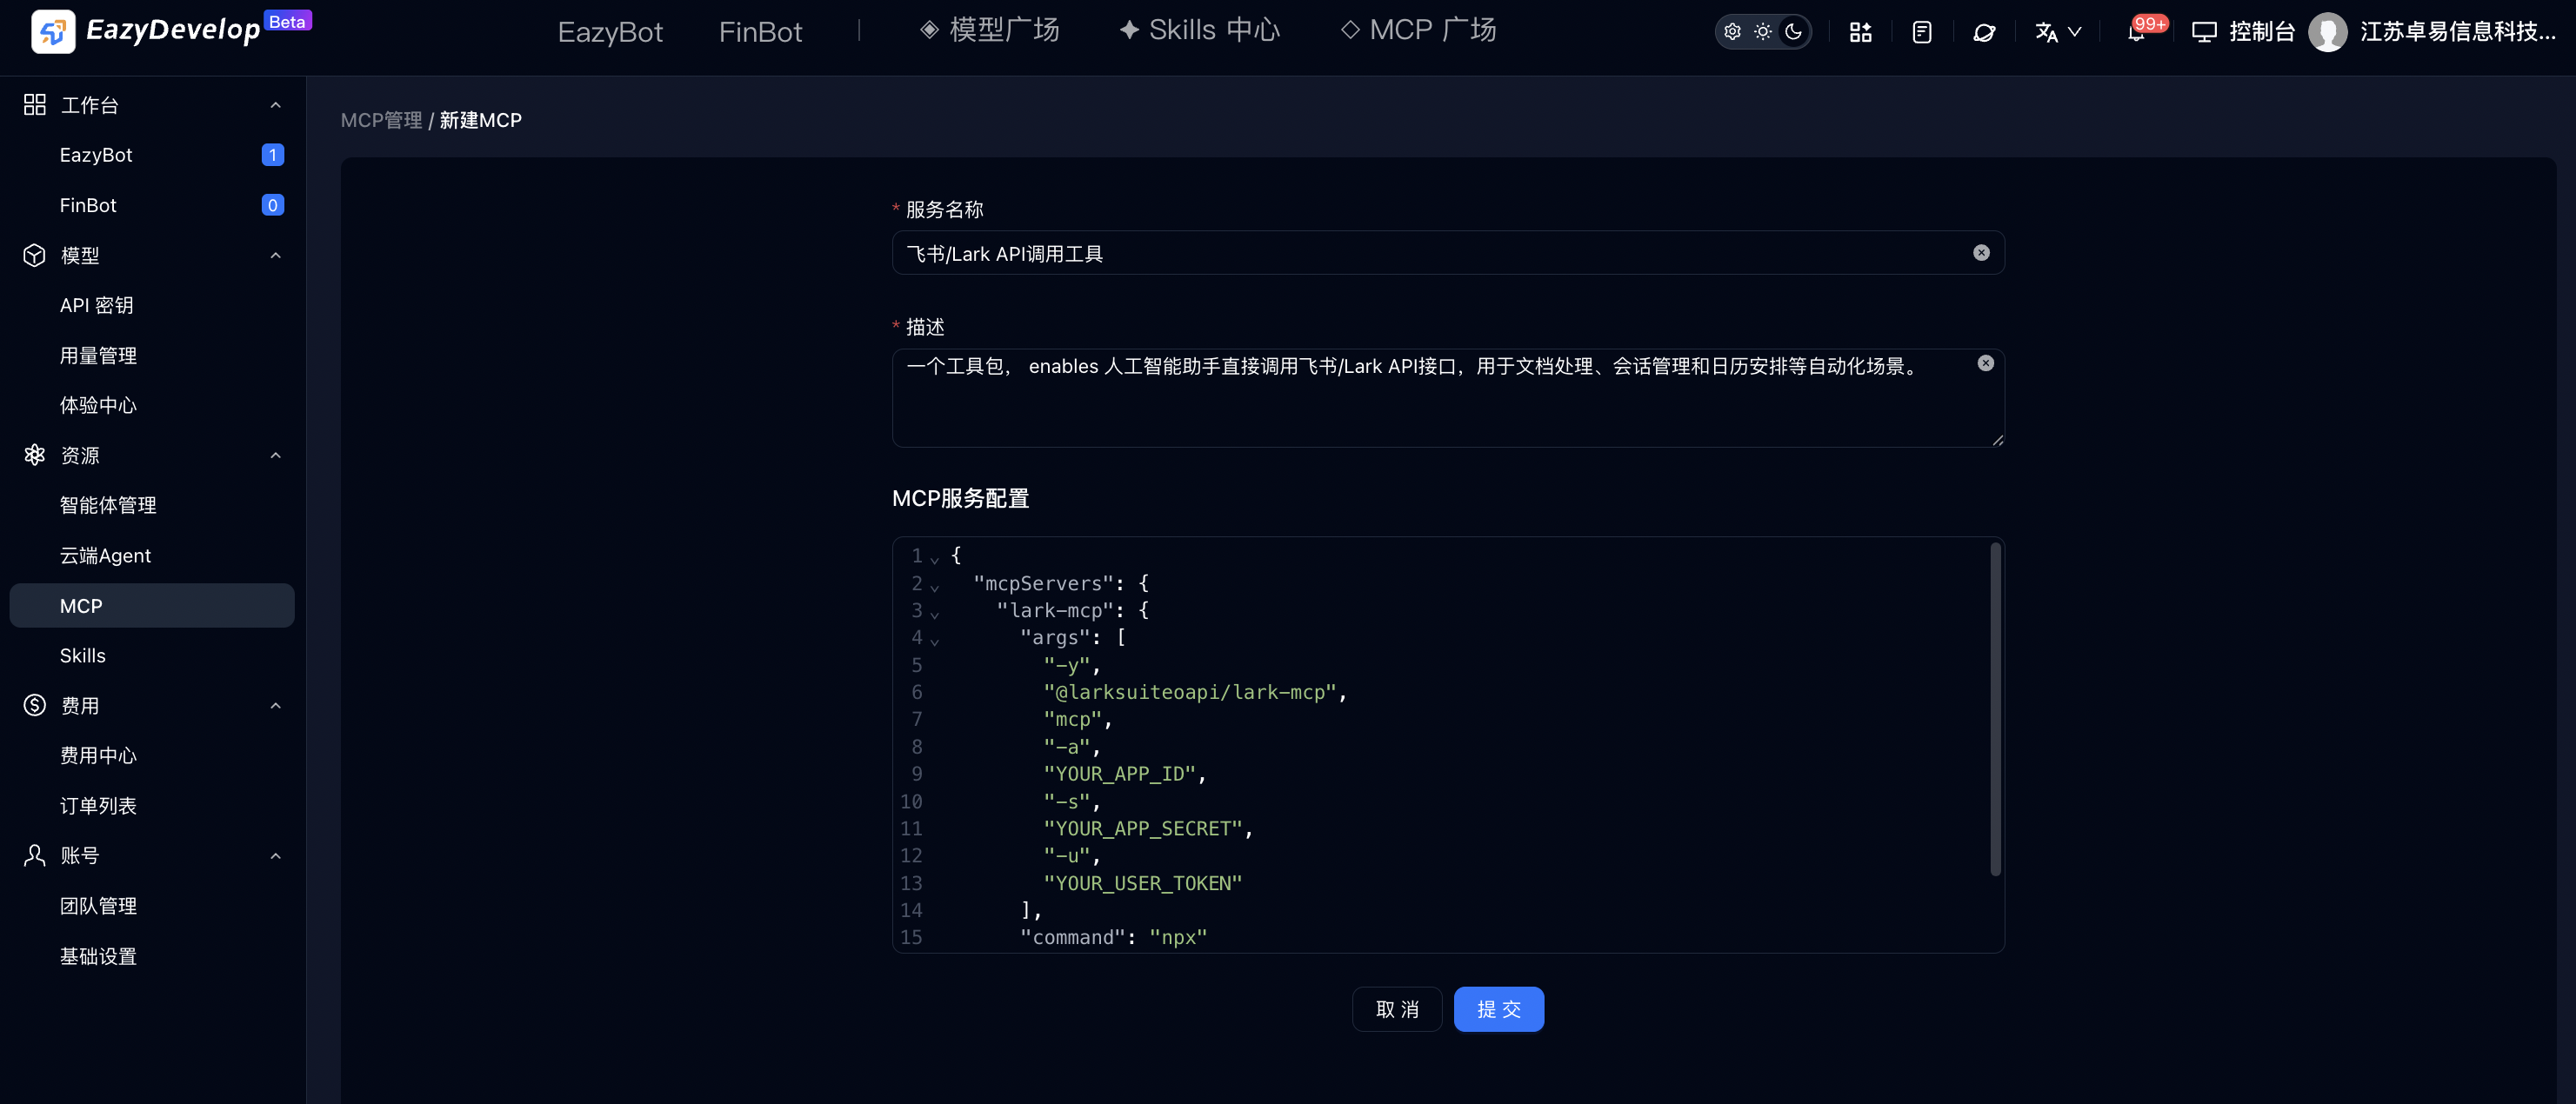Click YOUR_APP_SECRET in the config editor
2576x1104 pixels.
(x=1142, y=829)
